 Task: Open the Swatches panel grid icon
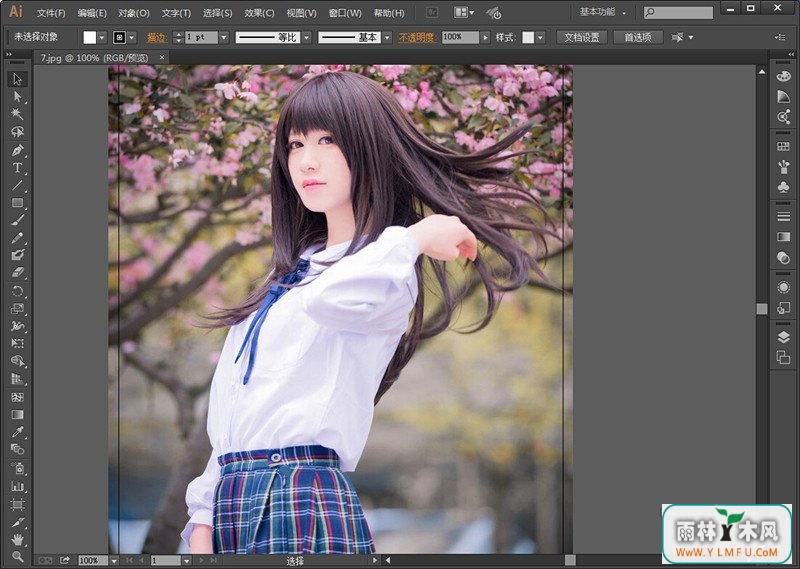783,147
